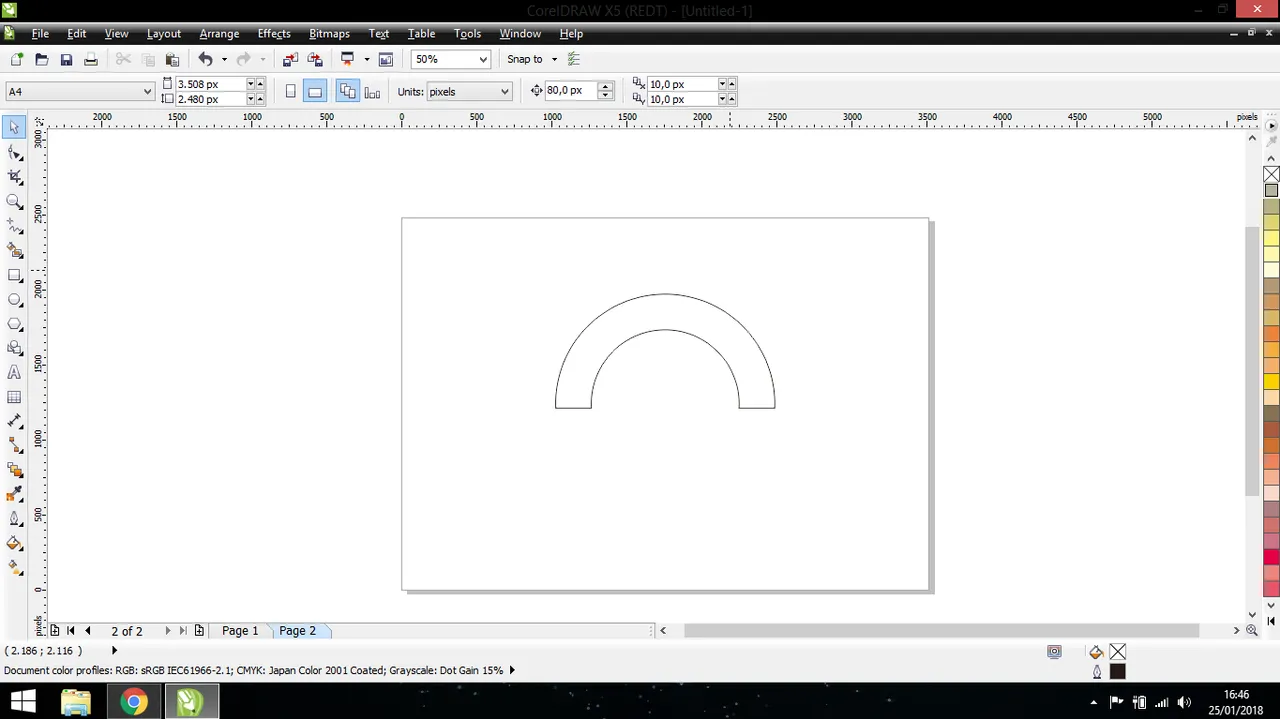Add a page after the last
1280x719 pixels.
pos(199,630)
